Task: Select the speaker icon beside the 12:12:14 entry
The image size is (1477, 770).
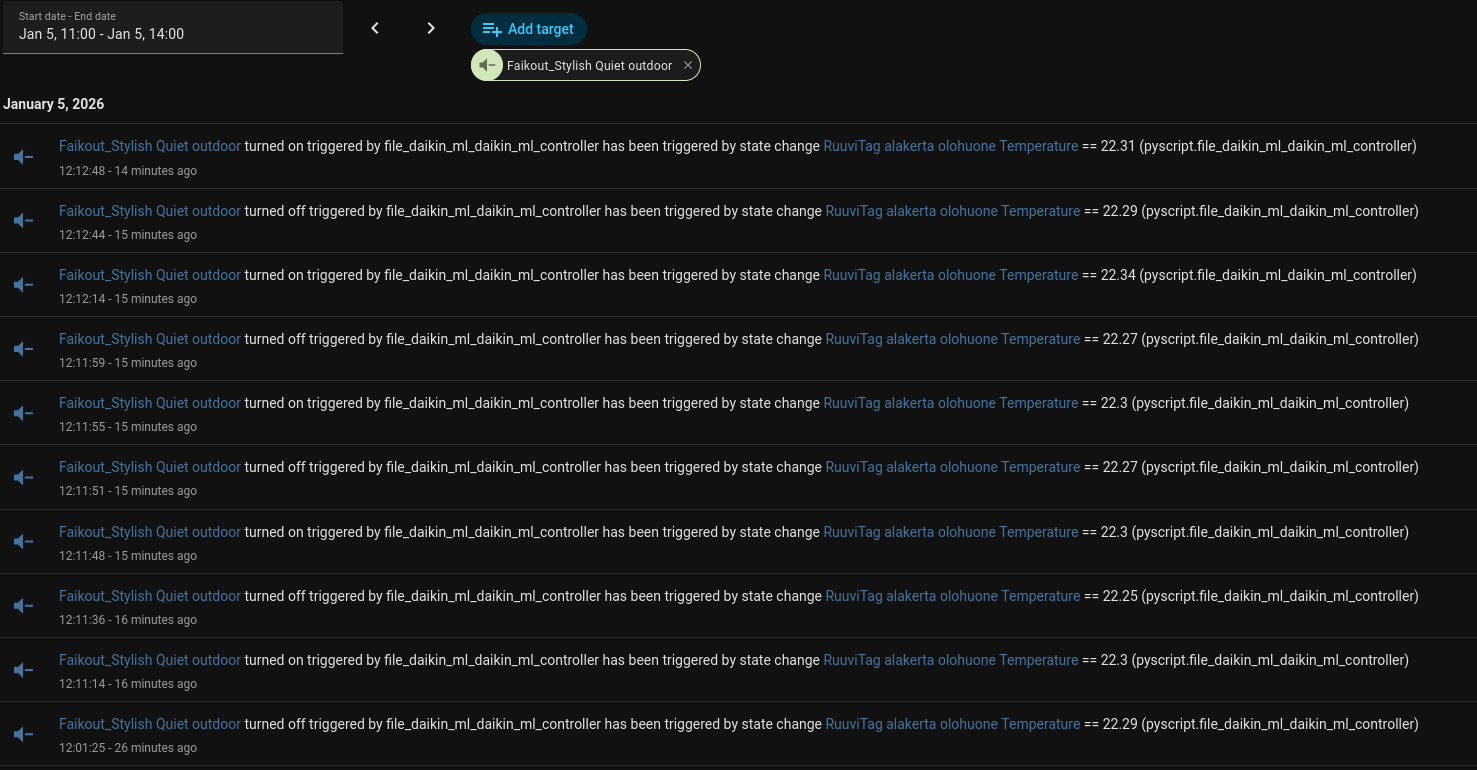Action: 24,285
